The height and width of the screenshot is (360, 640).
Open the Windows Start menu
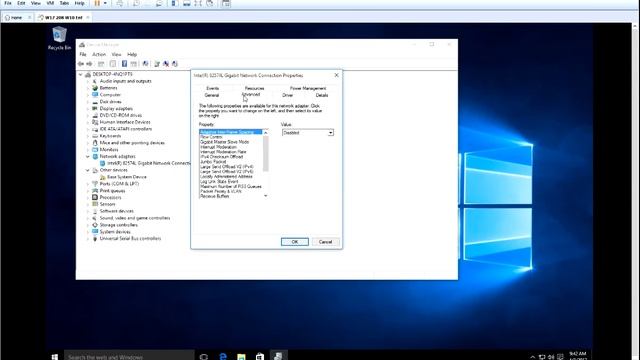pyautogui.click(x=55, y=356)
